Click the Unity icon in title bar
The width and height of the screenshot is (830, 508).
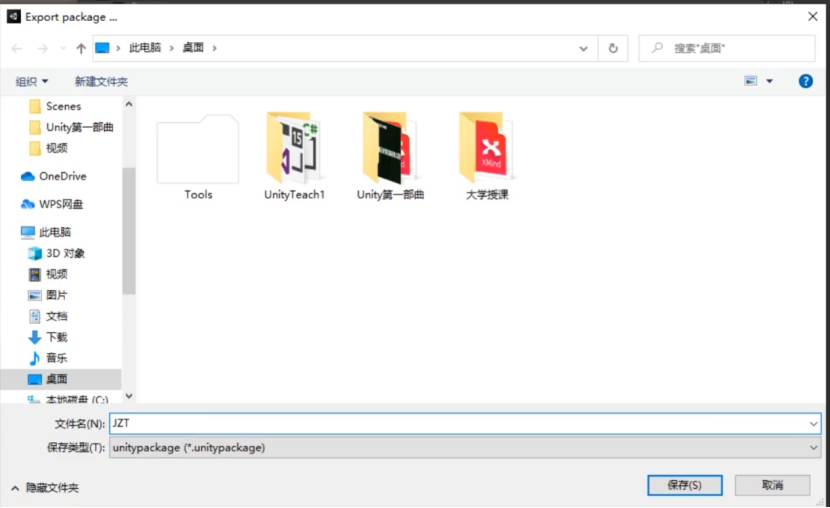[14, 17]
